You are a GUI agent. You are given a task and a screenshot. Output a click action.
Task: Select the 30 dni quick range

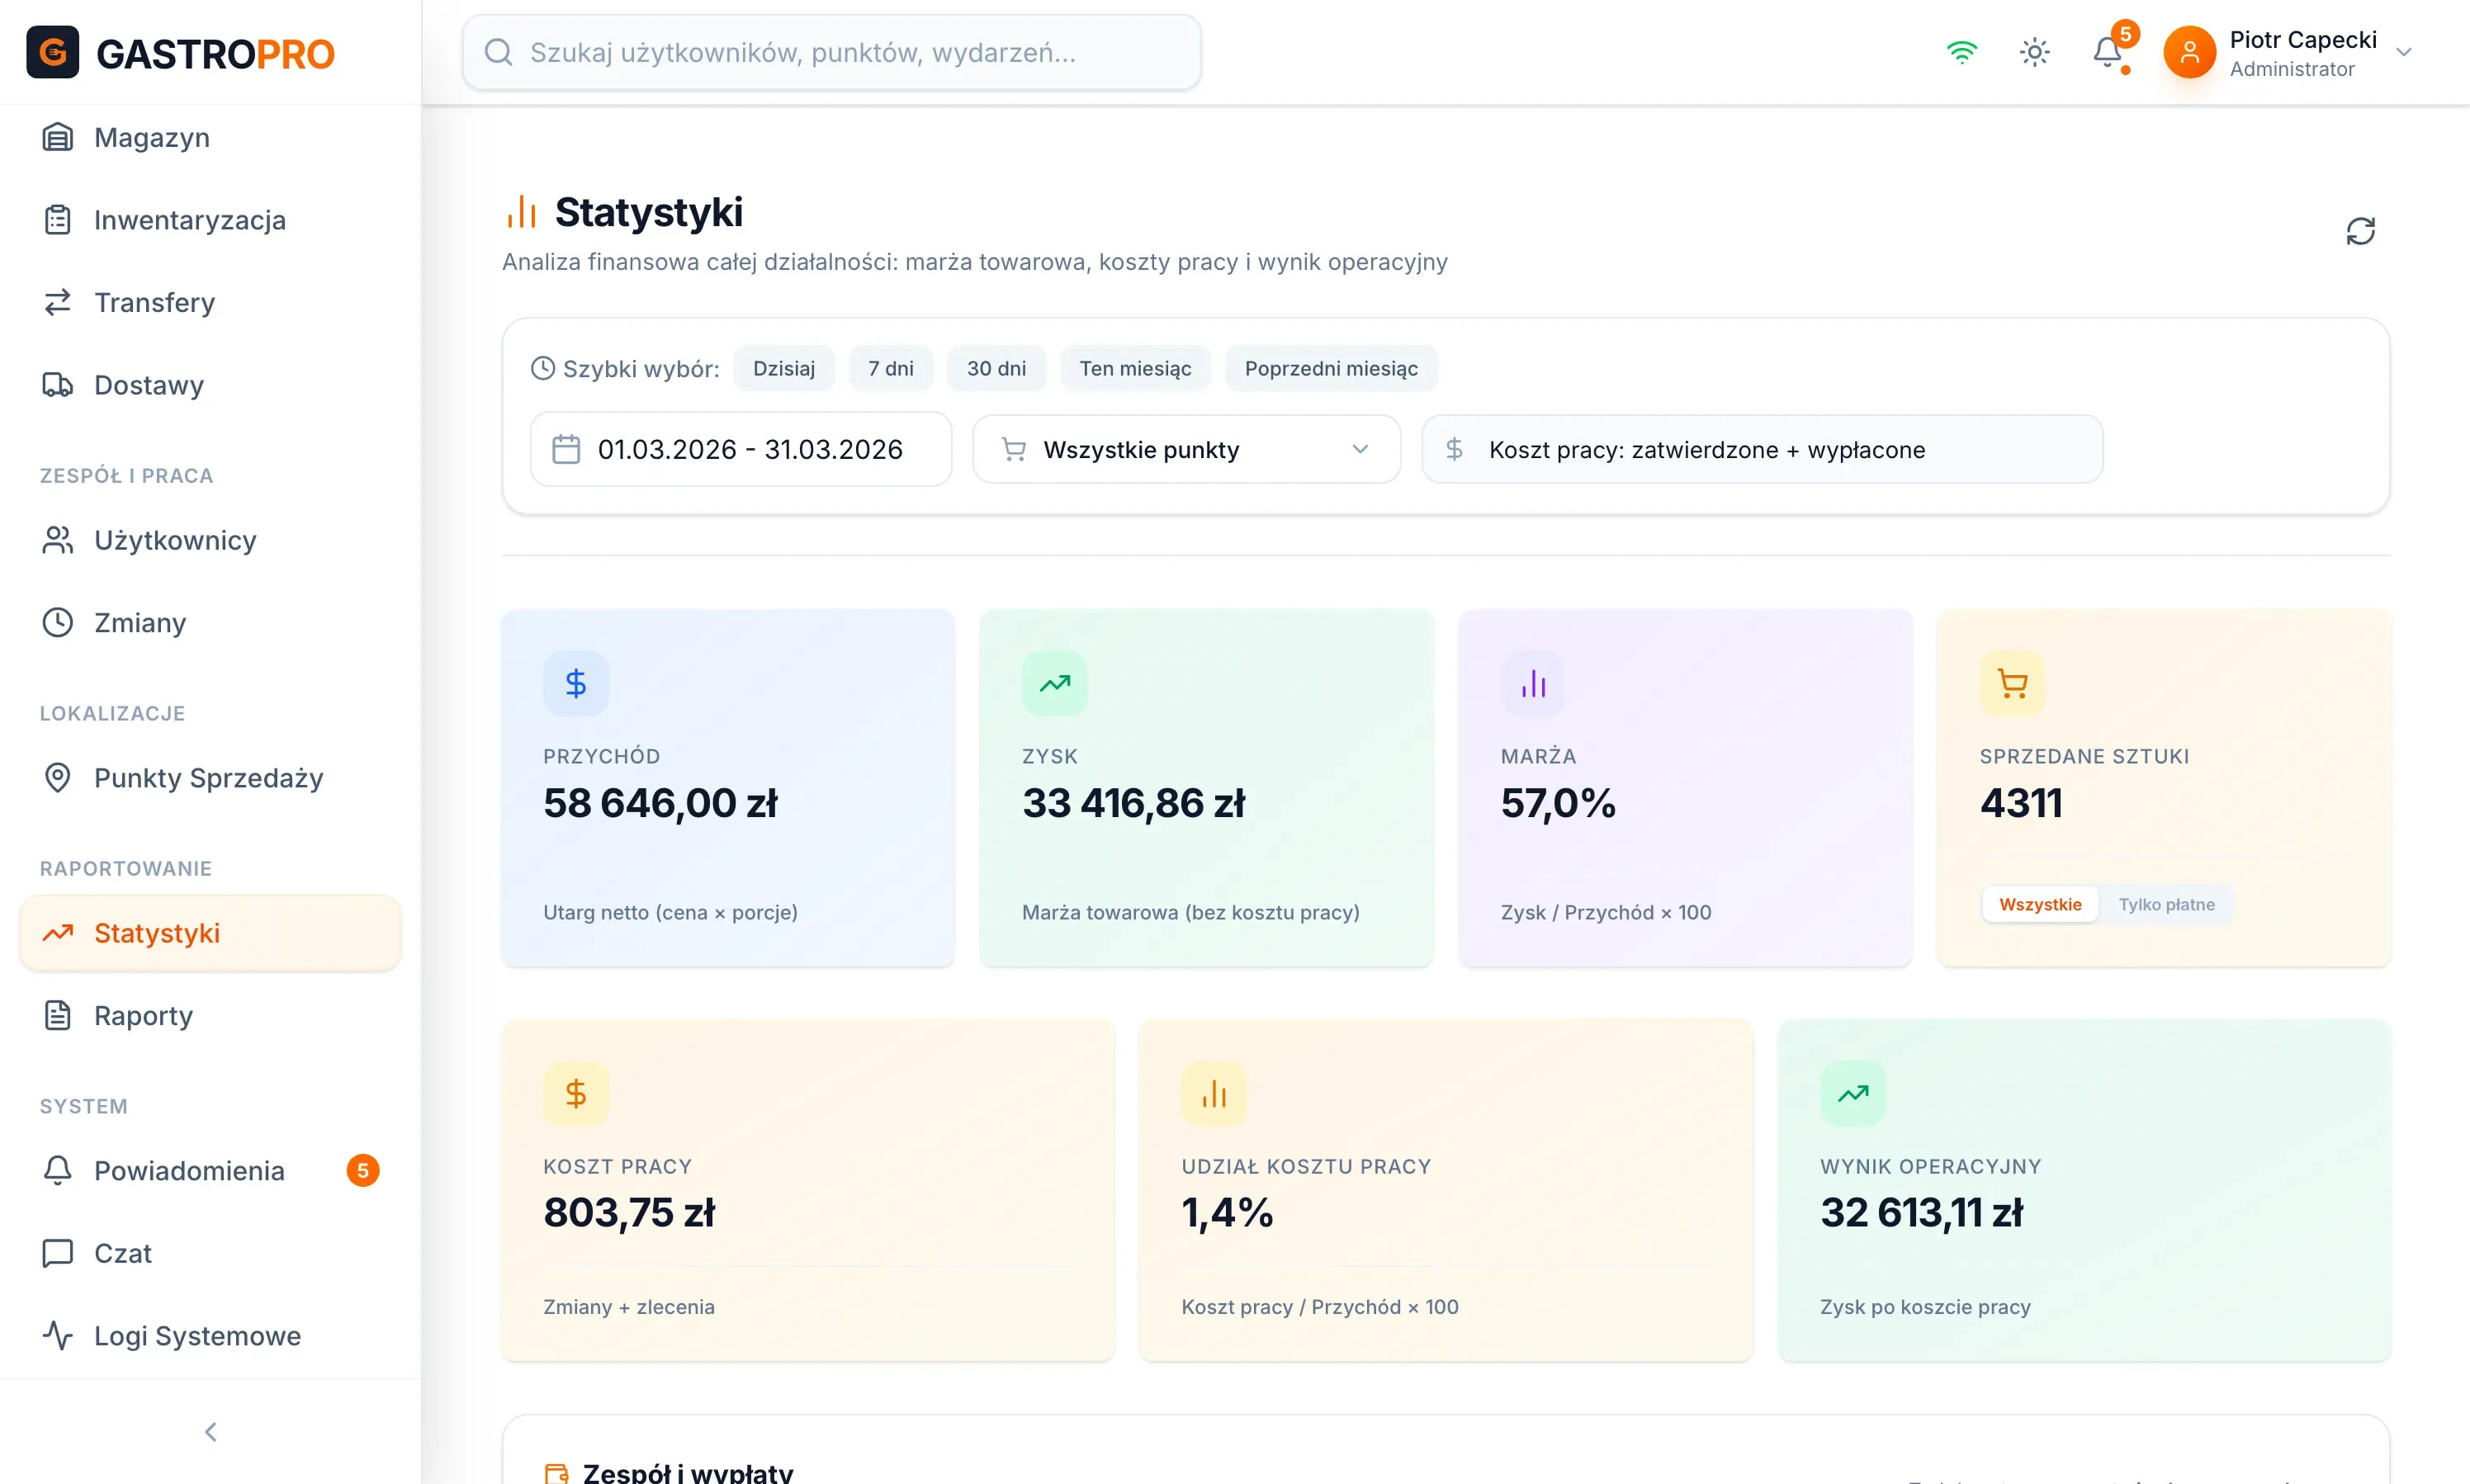(996, 368)
